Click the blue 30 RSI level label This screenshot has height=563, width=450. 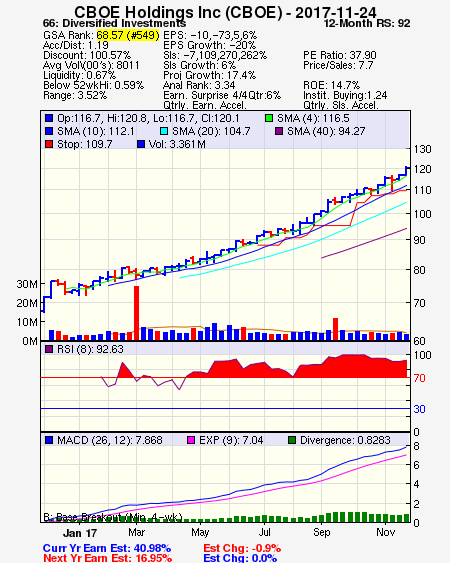click(419, 409)
